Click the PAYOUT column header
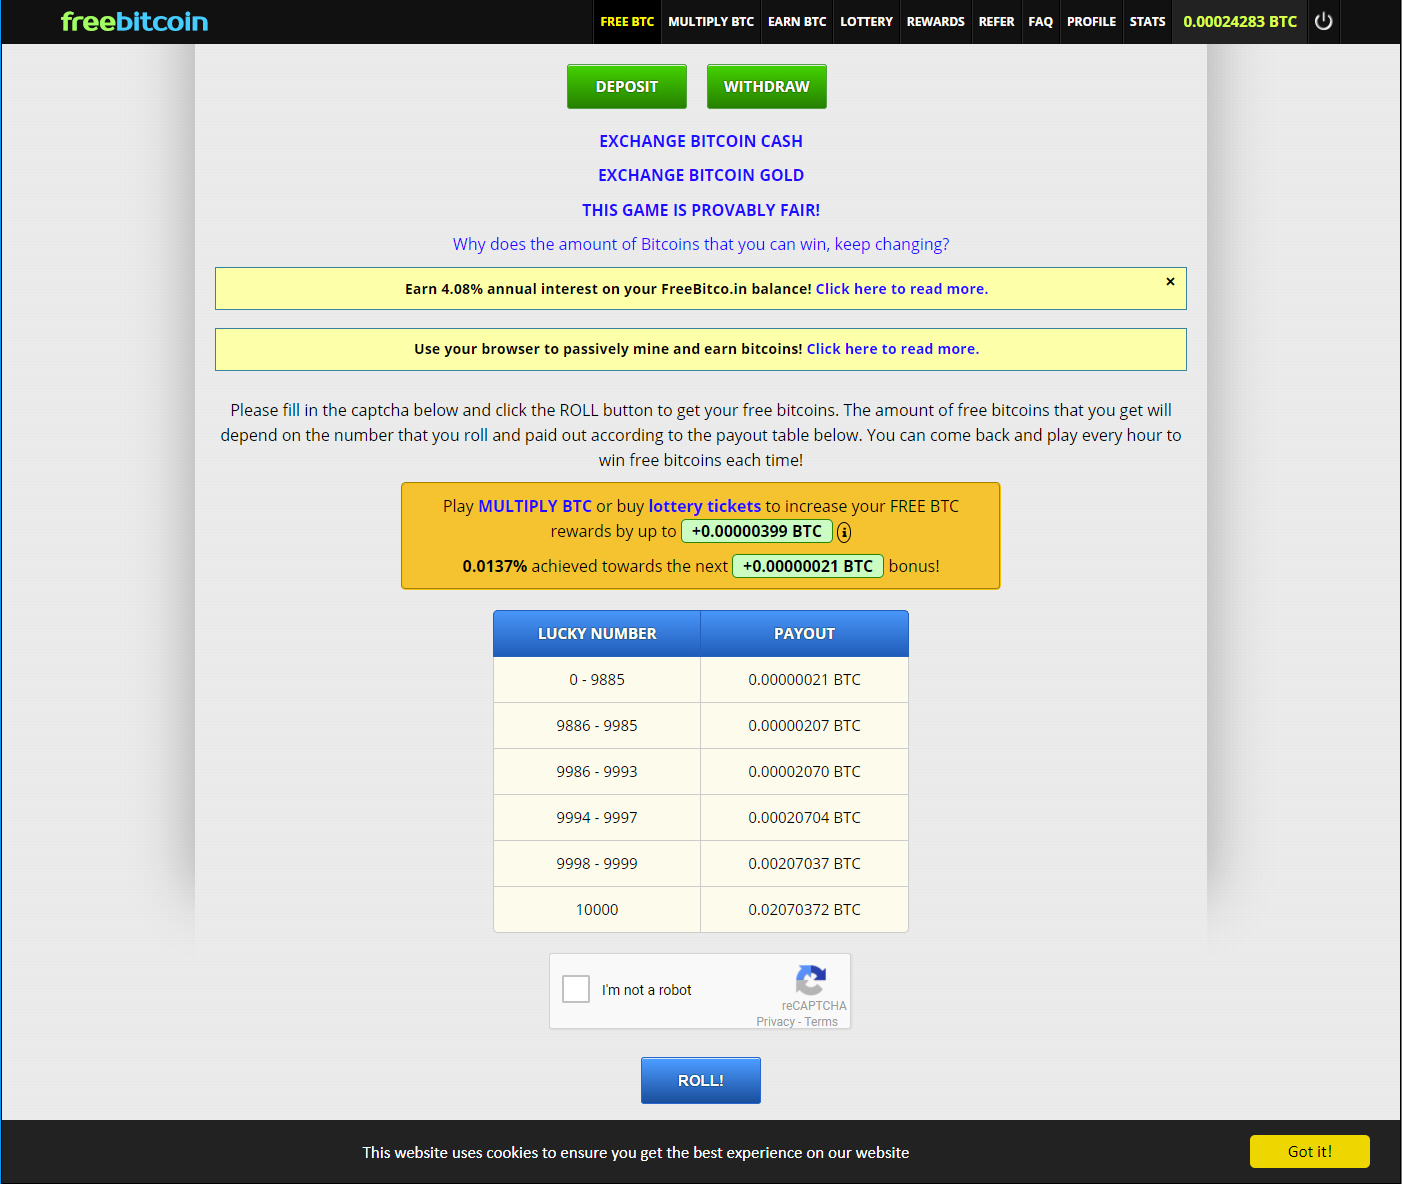 click(x=804, y=634)
